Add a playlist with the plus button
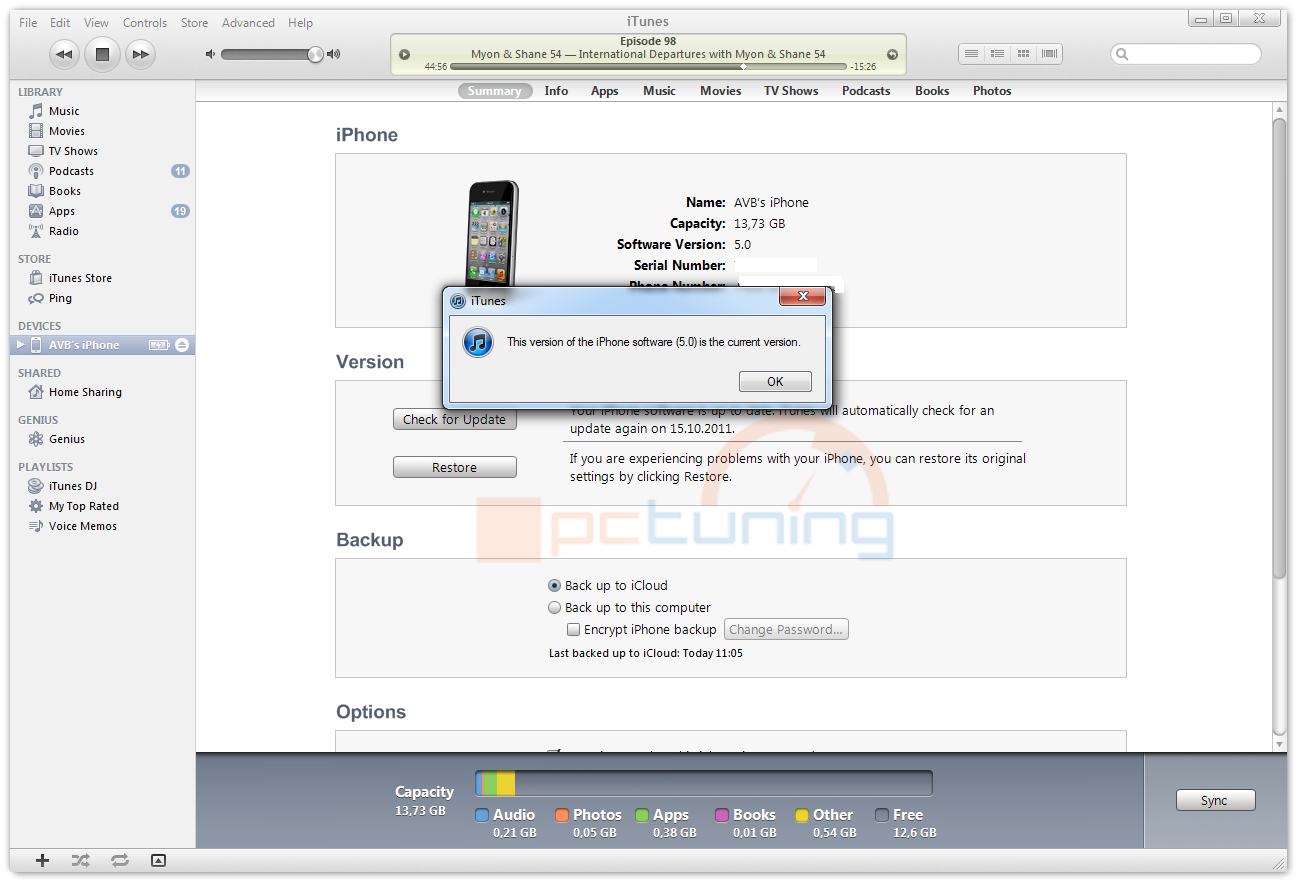The image size is (1299, 881). (x=42, y=860)
